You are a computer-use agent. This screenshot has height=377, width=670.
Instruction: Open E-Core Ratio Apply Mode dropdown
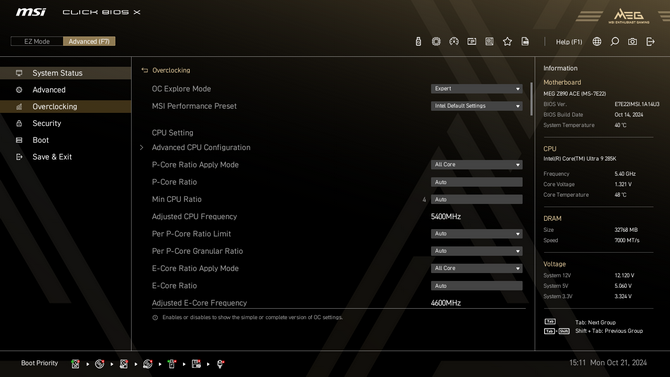coord(476,268)
